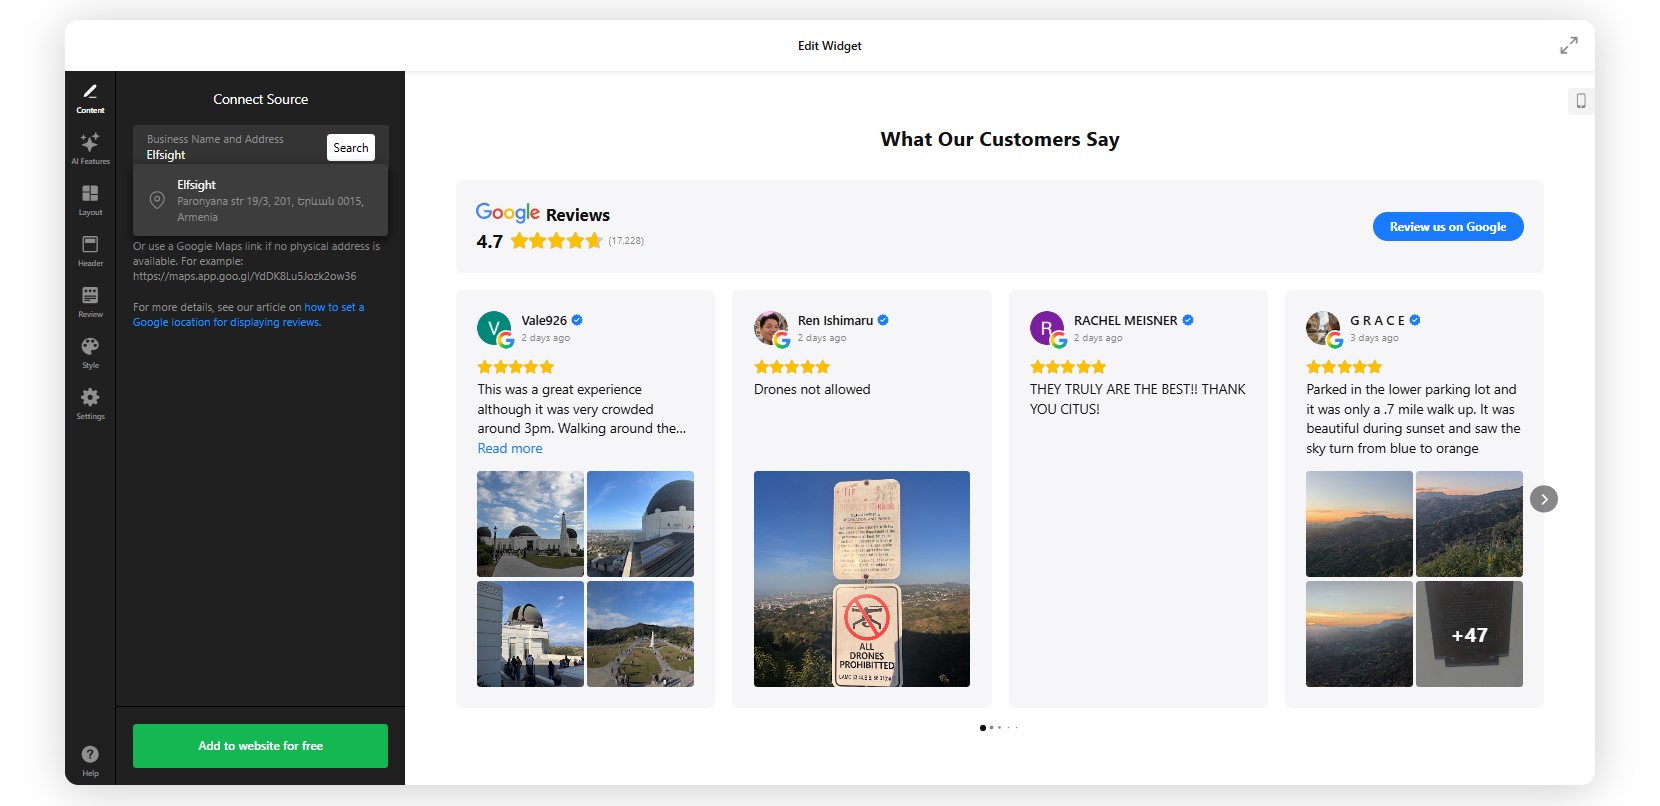Click Ren Ishimaru verified badge
1660x806 pixels.
click(883, 320)
